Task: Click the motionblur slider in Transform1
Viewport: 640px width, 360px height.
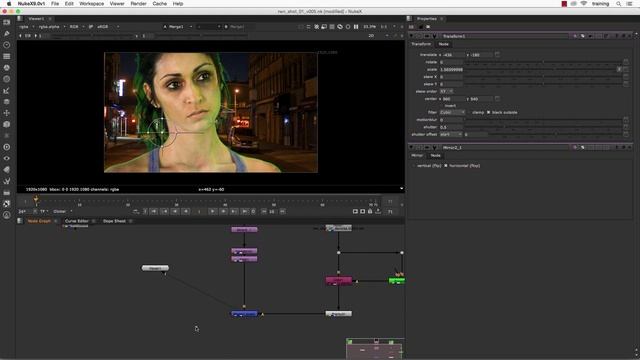Action: point(543,120)
